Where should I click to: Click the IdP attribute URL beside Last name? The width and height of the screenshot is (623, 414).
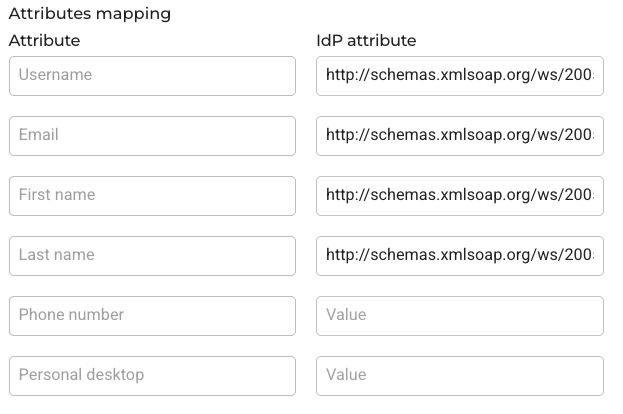point(460,256)
